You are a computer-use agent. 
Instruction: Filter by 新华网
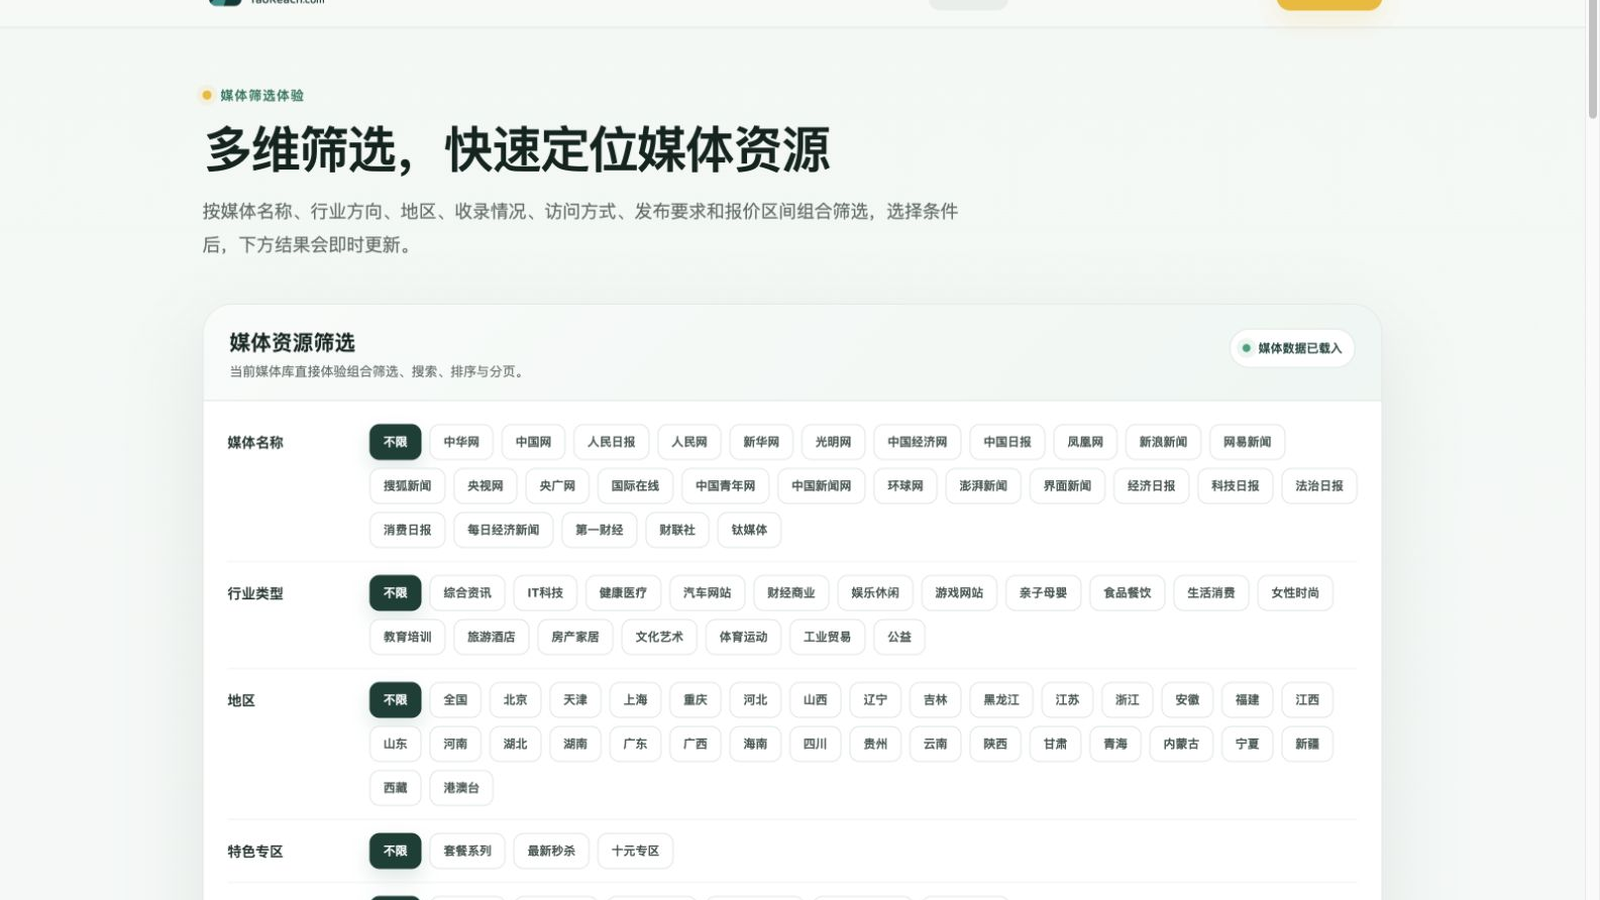tap(761, 442)
